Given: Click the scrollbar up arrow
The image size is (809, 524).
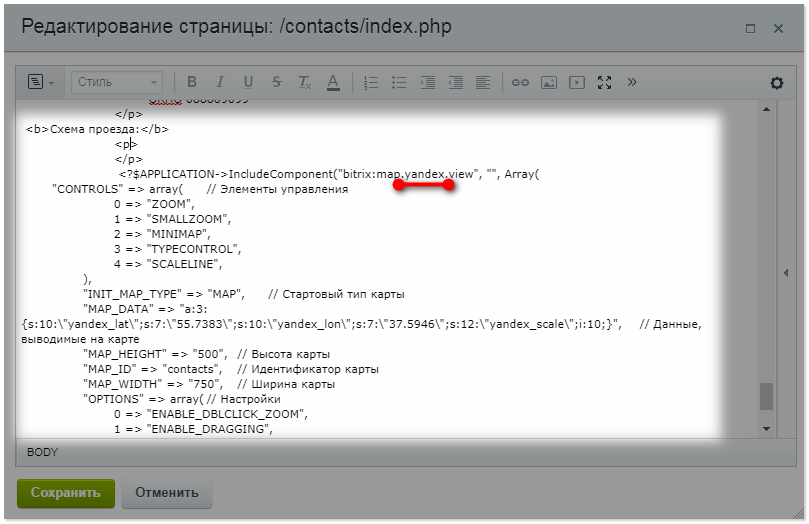Looking at the screenshot, I should [x=766, y=109].
